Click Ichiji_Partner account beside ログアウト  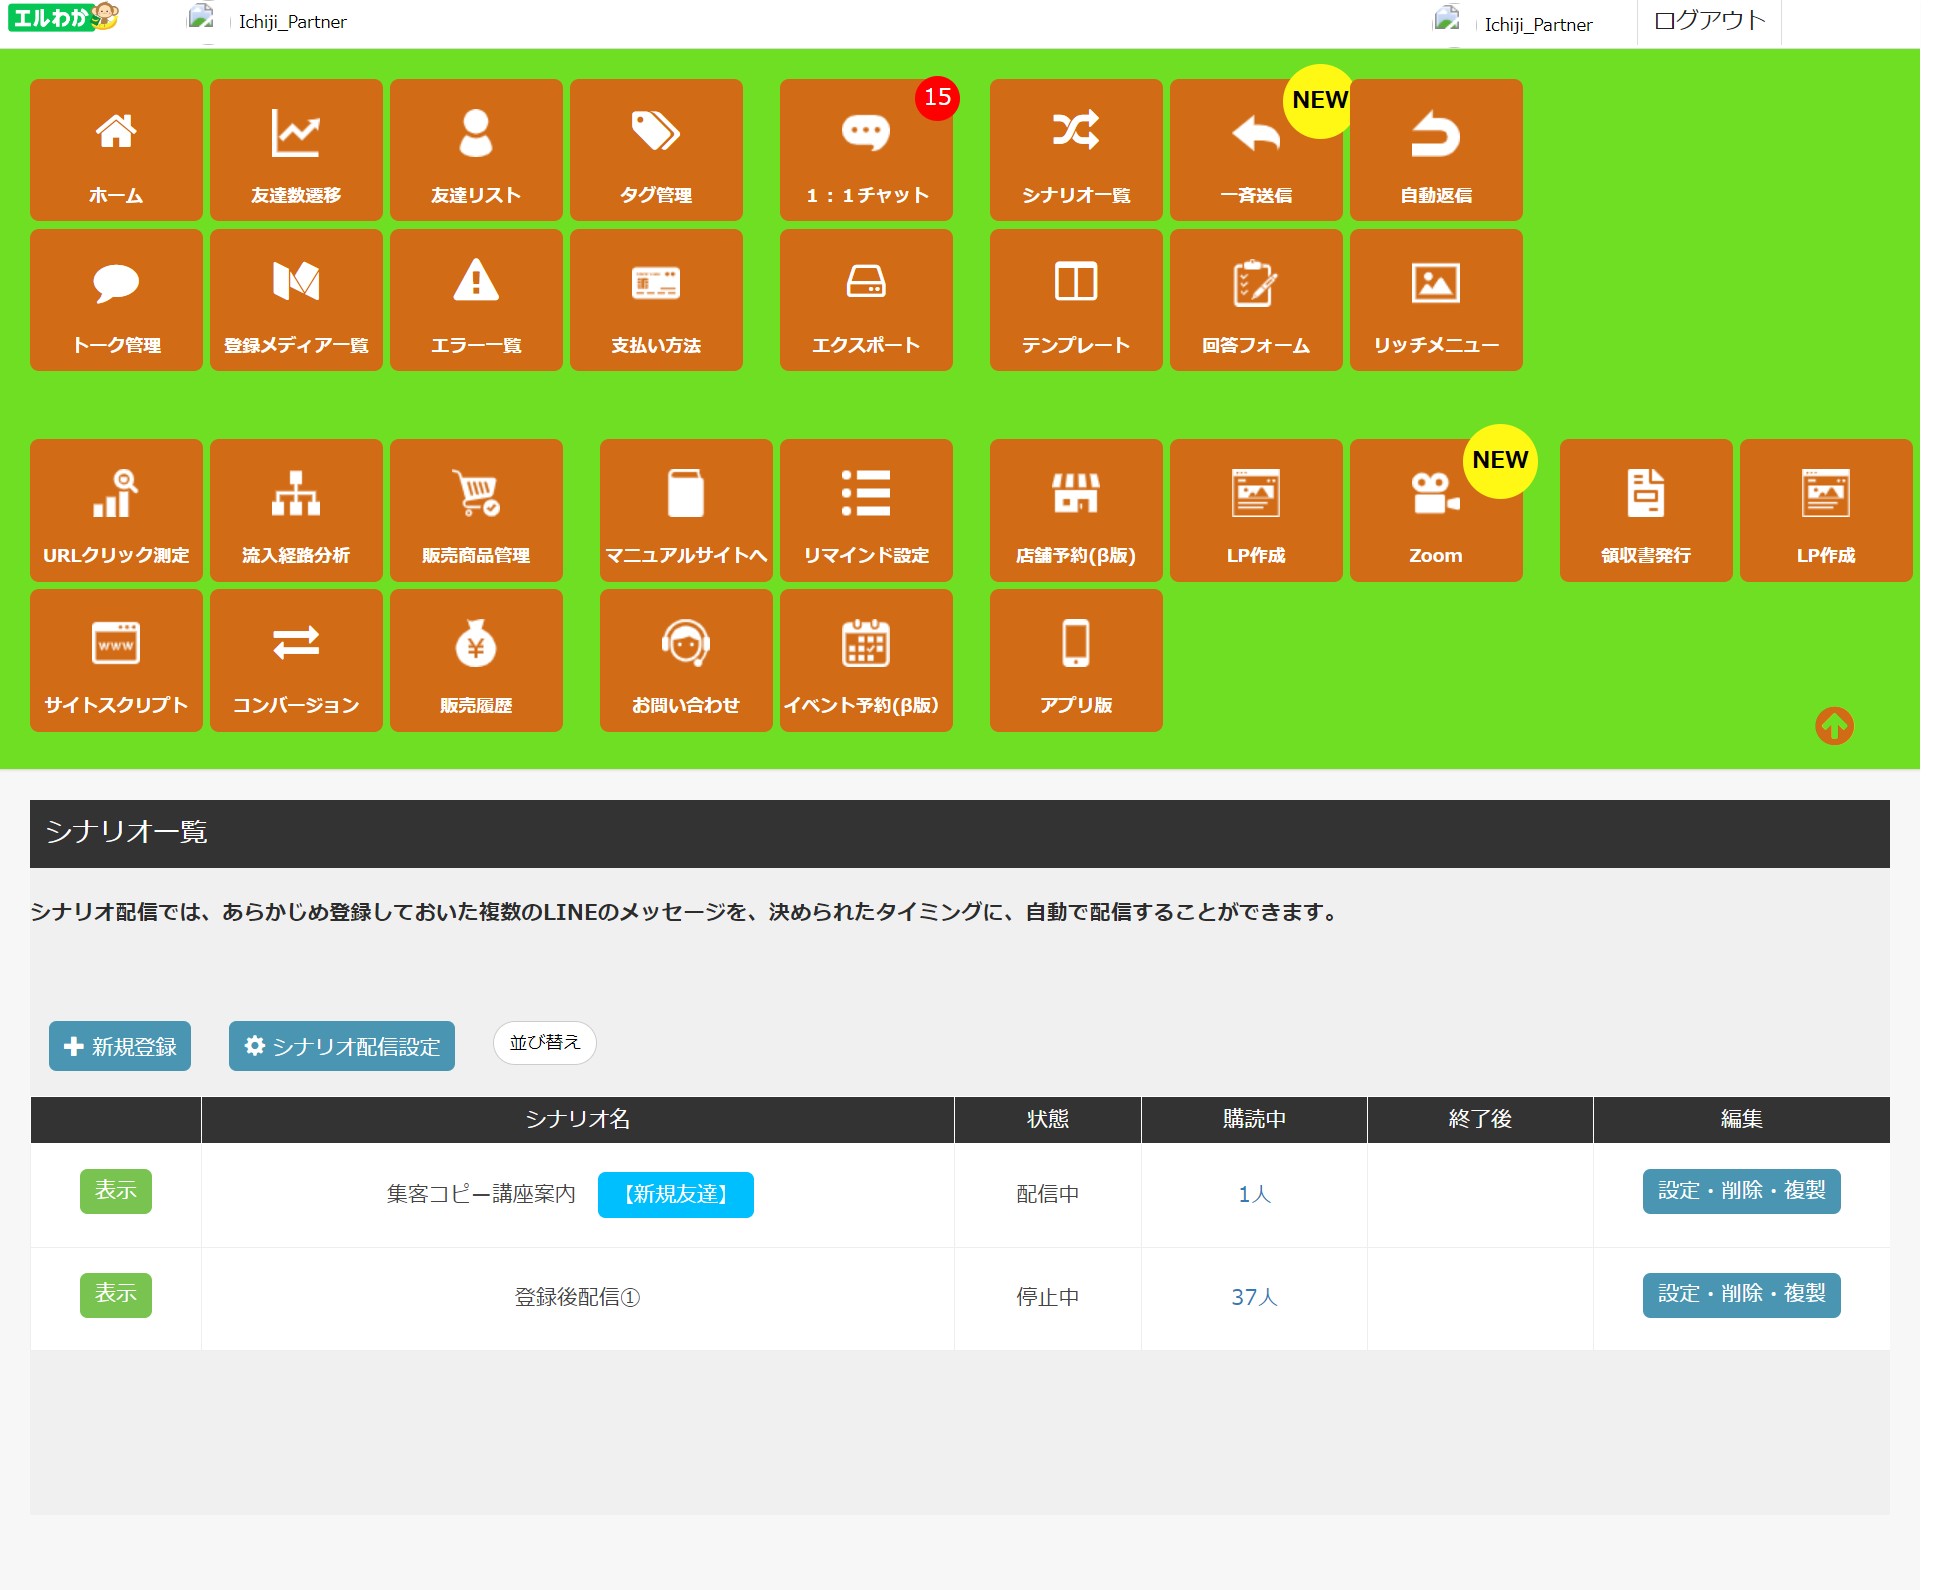1513,23
